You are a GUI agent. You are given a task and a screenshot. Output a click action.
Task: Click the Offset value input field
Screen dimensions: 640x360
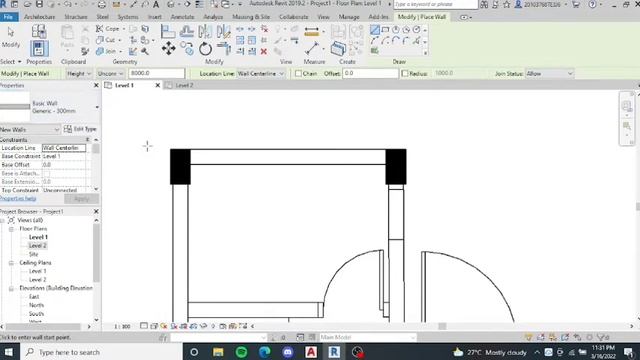click(x=370, y=73)
